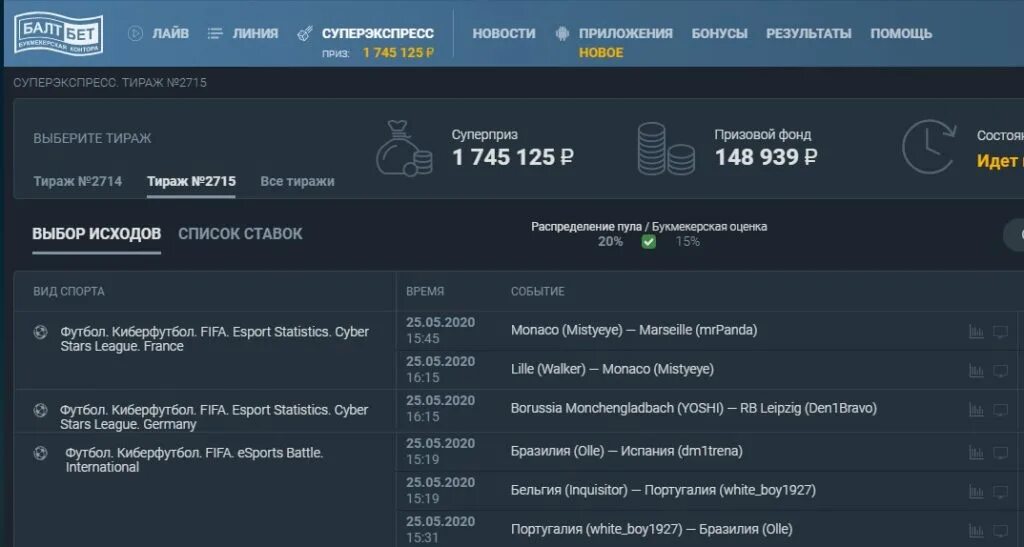Click the Cyber Stars League. Germany row
The width and height of the screenshot is (1024, 547).
point(215,417)
